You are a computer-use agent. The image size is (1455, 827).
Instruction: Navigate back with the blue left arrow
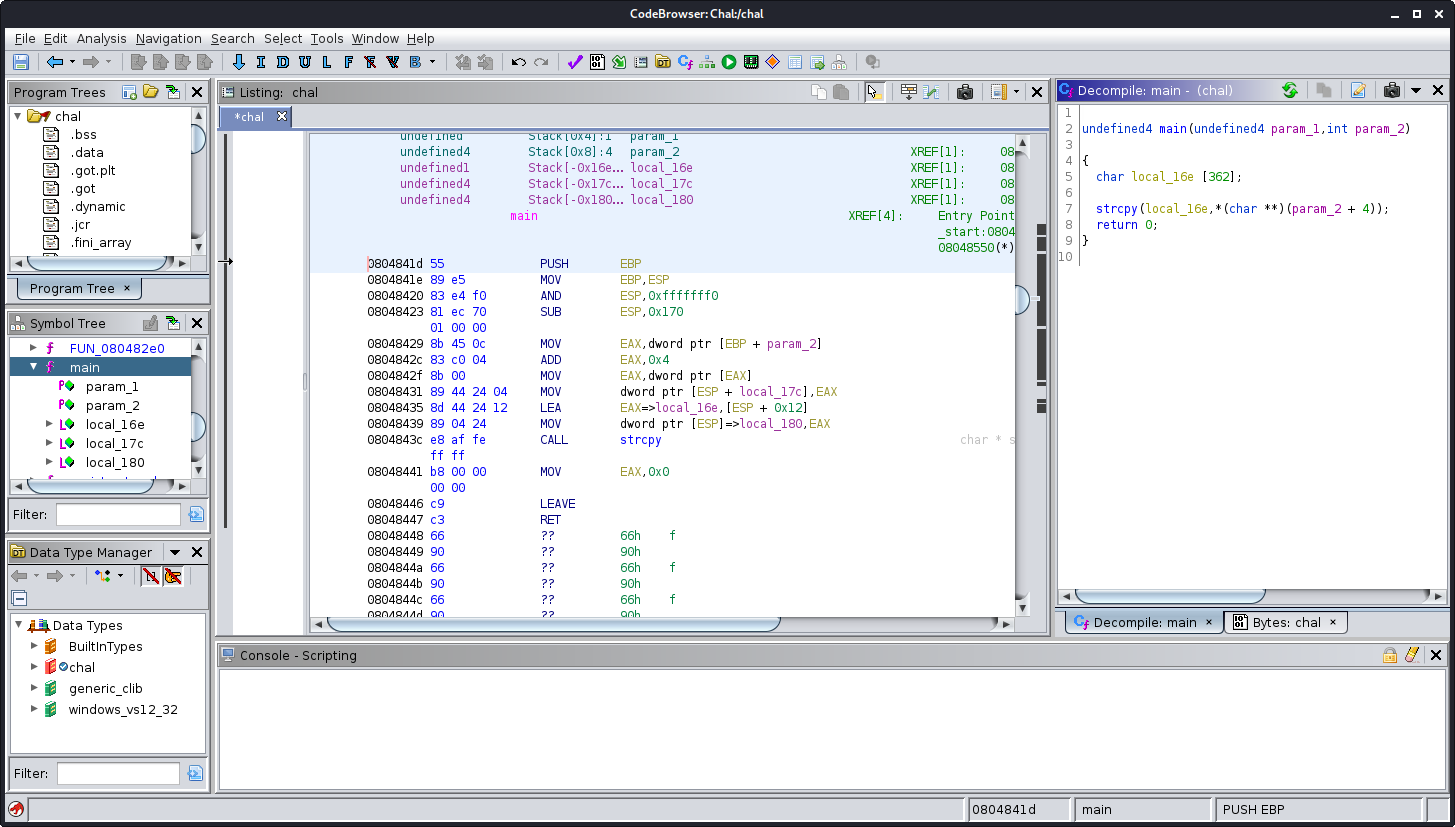pyautogui.click(x=55, y=62)
